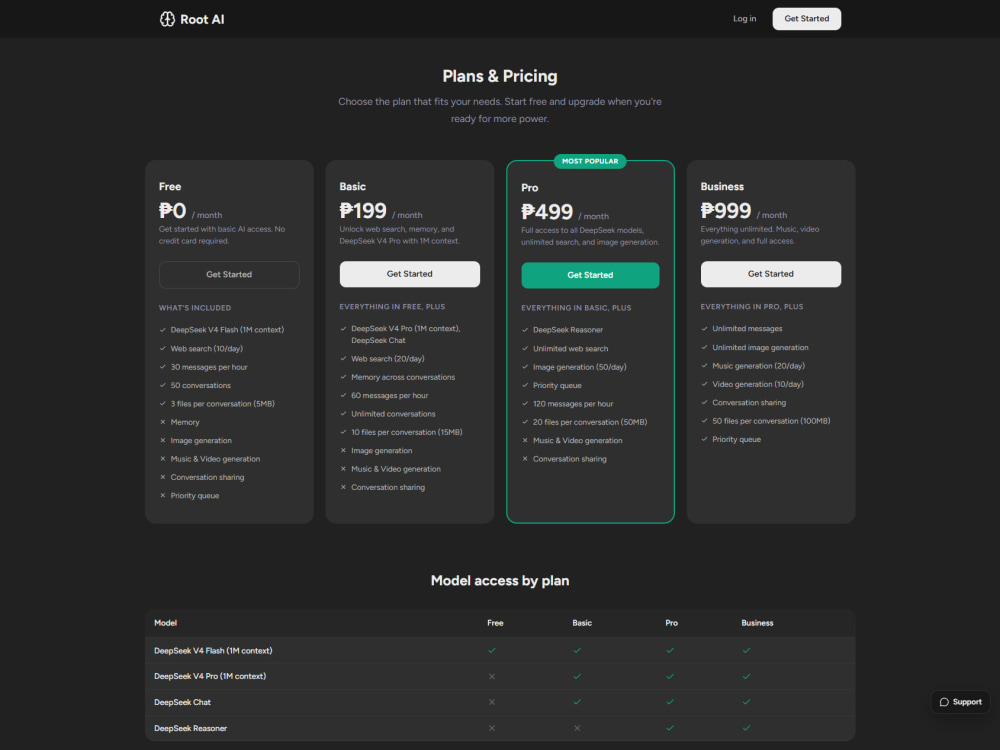Click the Basic column X for DeepSeek Reasoner
Image resolution: width=1000 pixels, height=750 pixels.
point(577,728)
